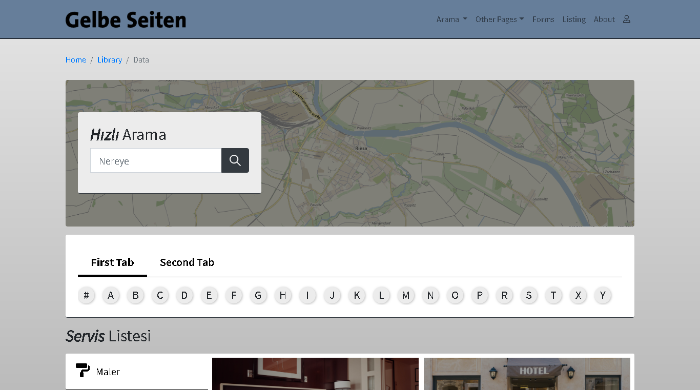Open the About nav link
Image resolution: width=700 pixels, height=390 pixels.
tap(604, 19)
